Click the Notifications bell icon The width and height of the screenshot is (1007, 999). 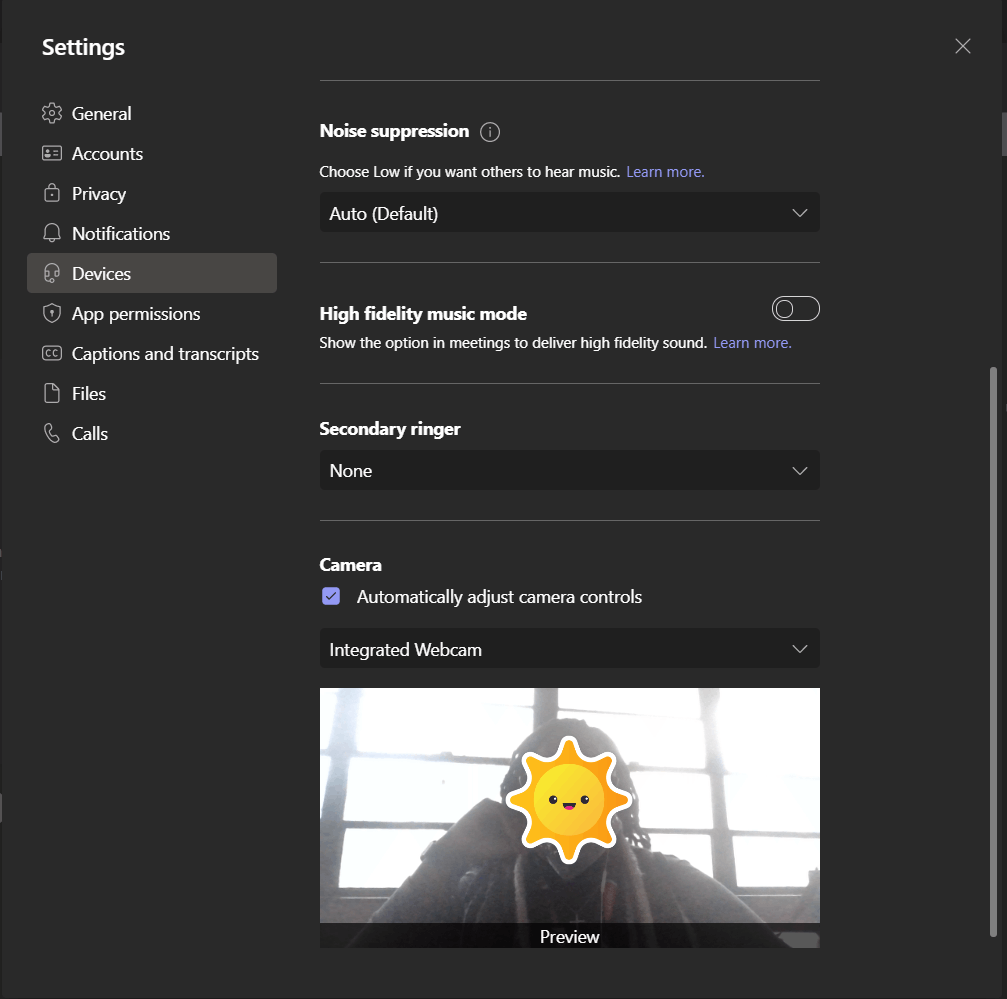click(x=52, y=233)
